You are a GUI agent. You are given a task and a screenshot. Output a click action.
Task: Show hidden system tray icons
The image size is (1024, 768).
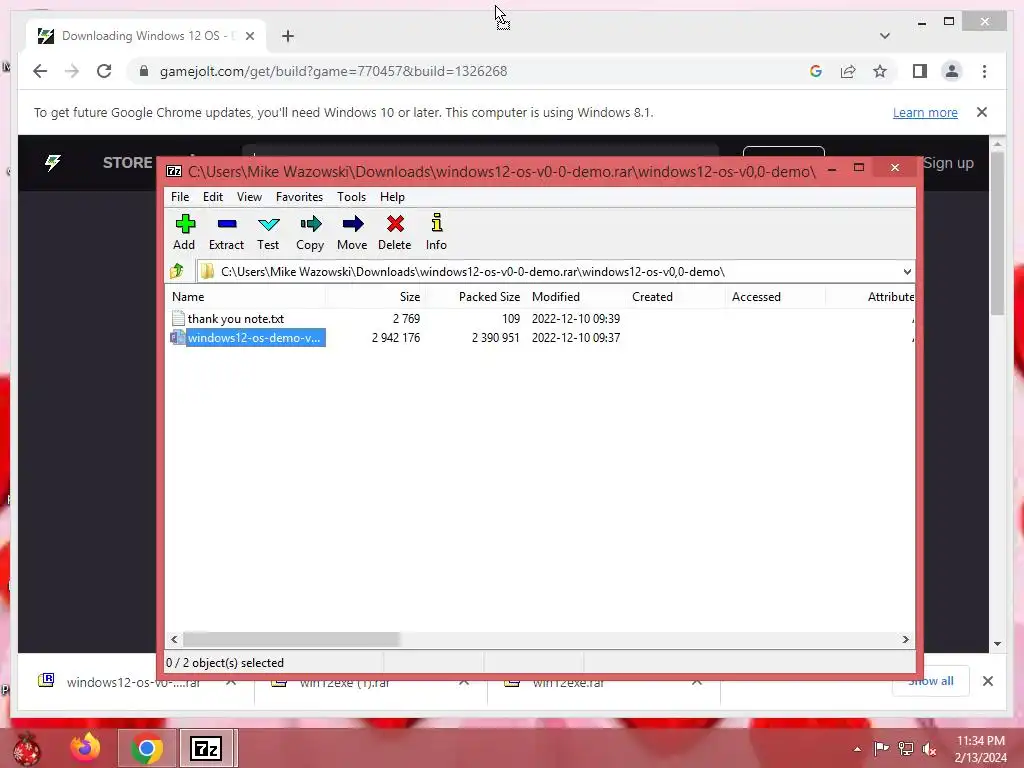pyautogui.click(x=857, y=749)
